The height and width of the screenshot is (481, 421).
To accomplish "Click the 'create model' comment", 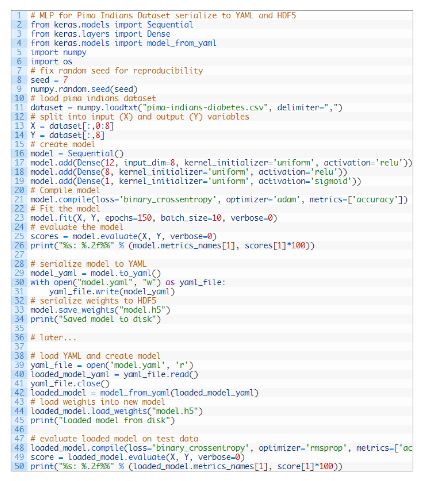I will click(x=63, y=144).
